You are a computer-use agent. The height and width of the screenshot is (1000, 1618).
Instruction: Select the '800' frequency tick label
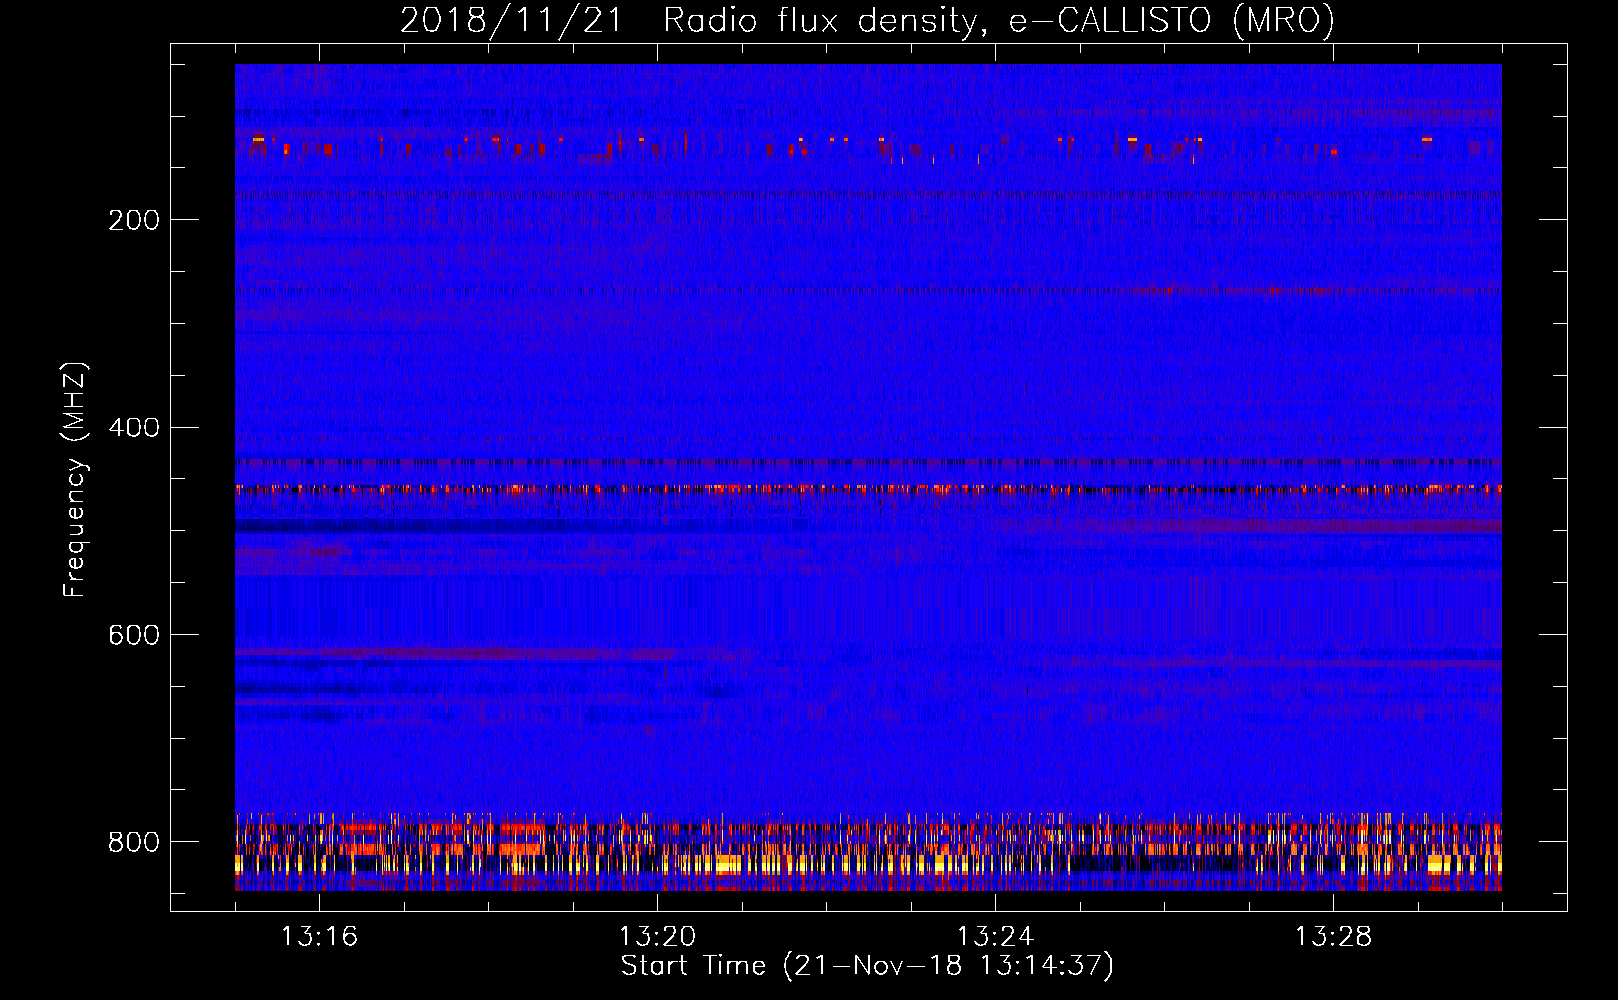click(x=134, y=842)
